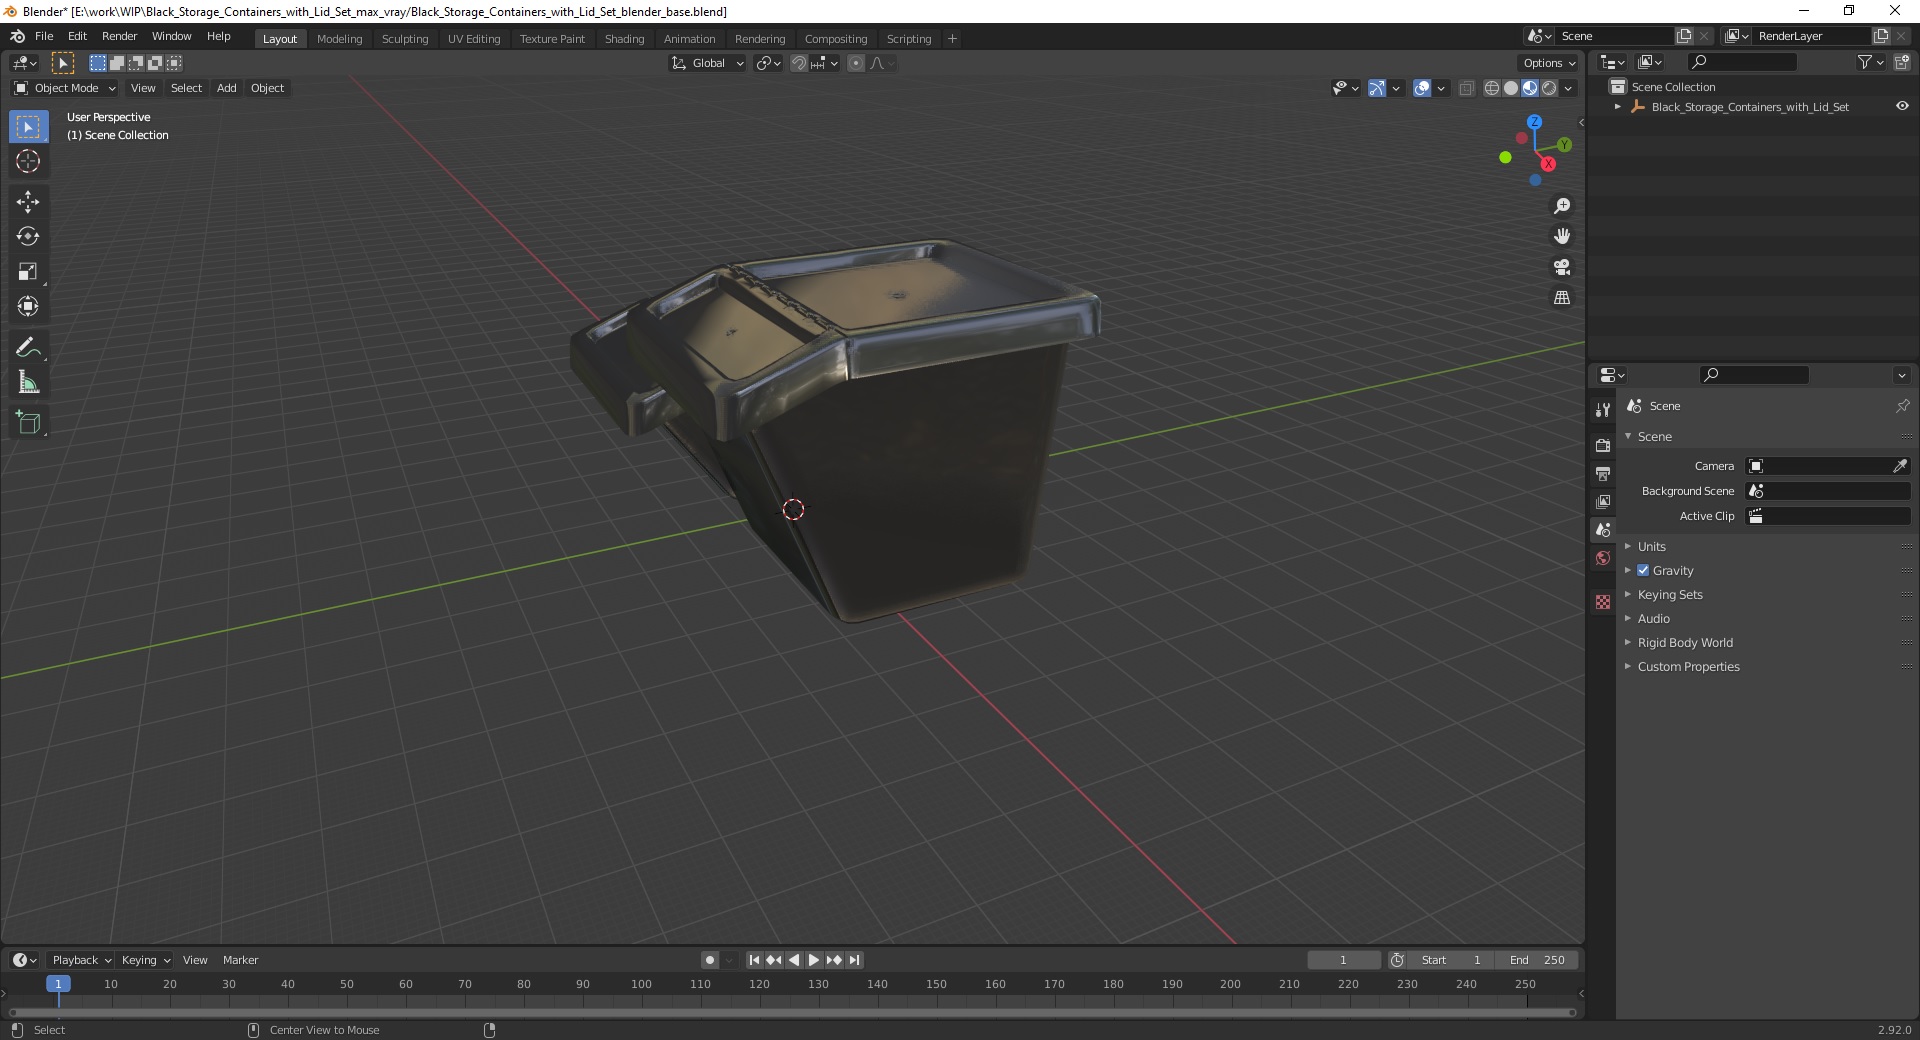Select the Measure tool
The height and width of the screenshot is (1040, 1920).
[28, 383]
